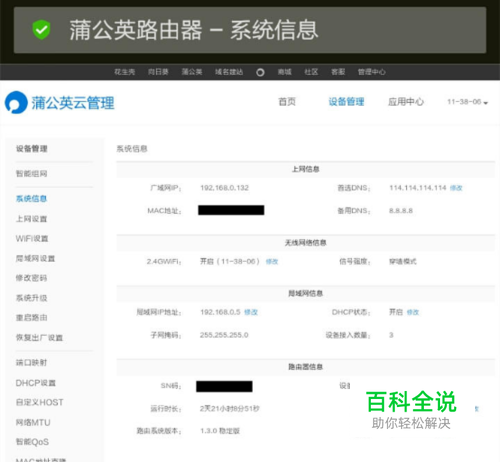500x462 pixels.
Task: Click 修改 next to 局域网IP地址
Action: [251, 312]
